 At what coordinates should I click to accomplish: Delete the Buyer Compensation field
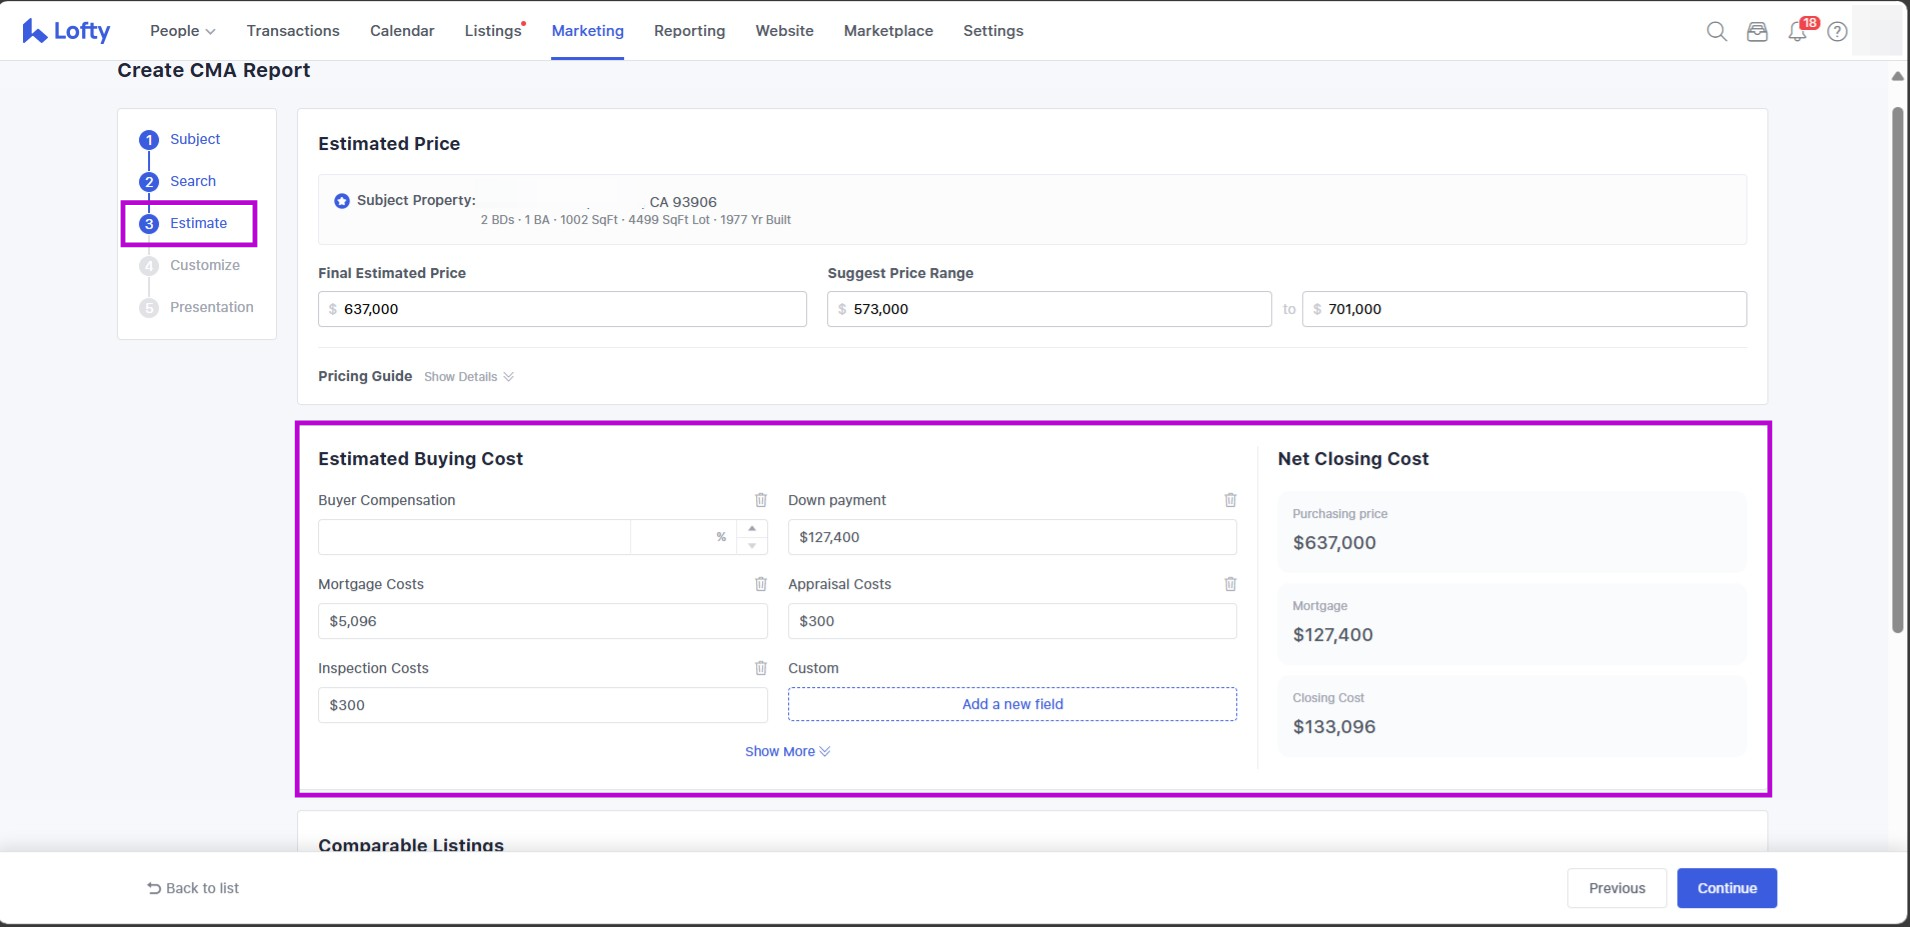[760, 500]
